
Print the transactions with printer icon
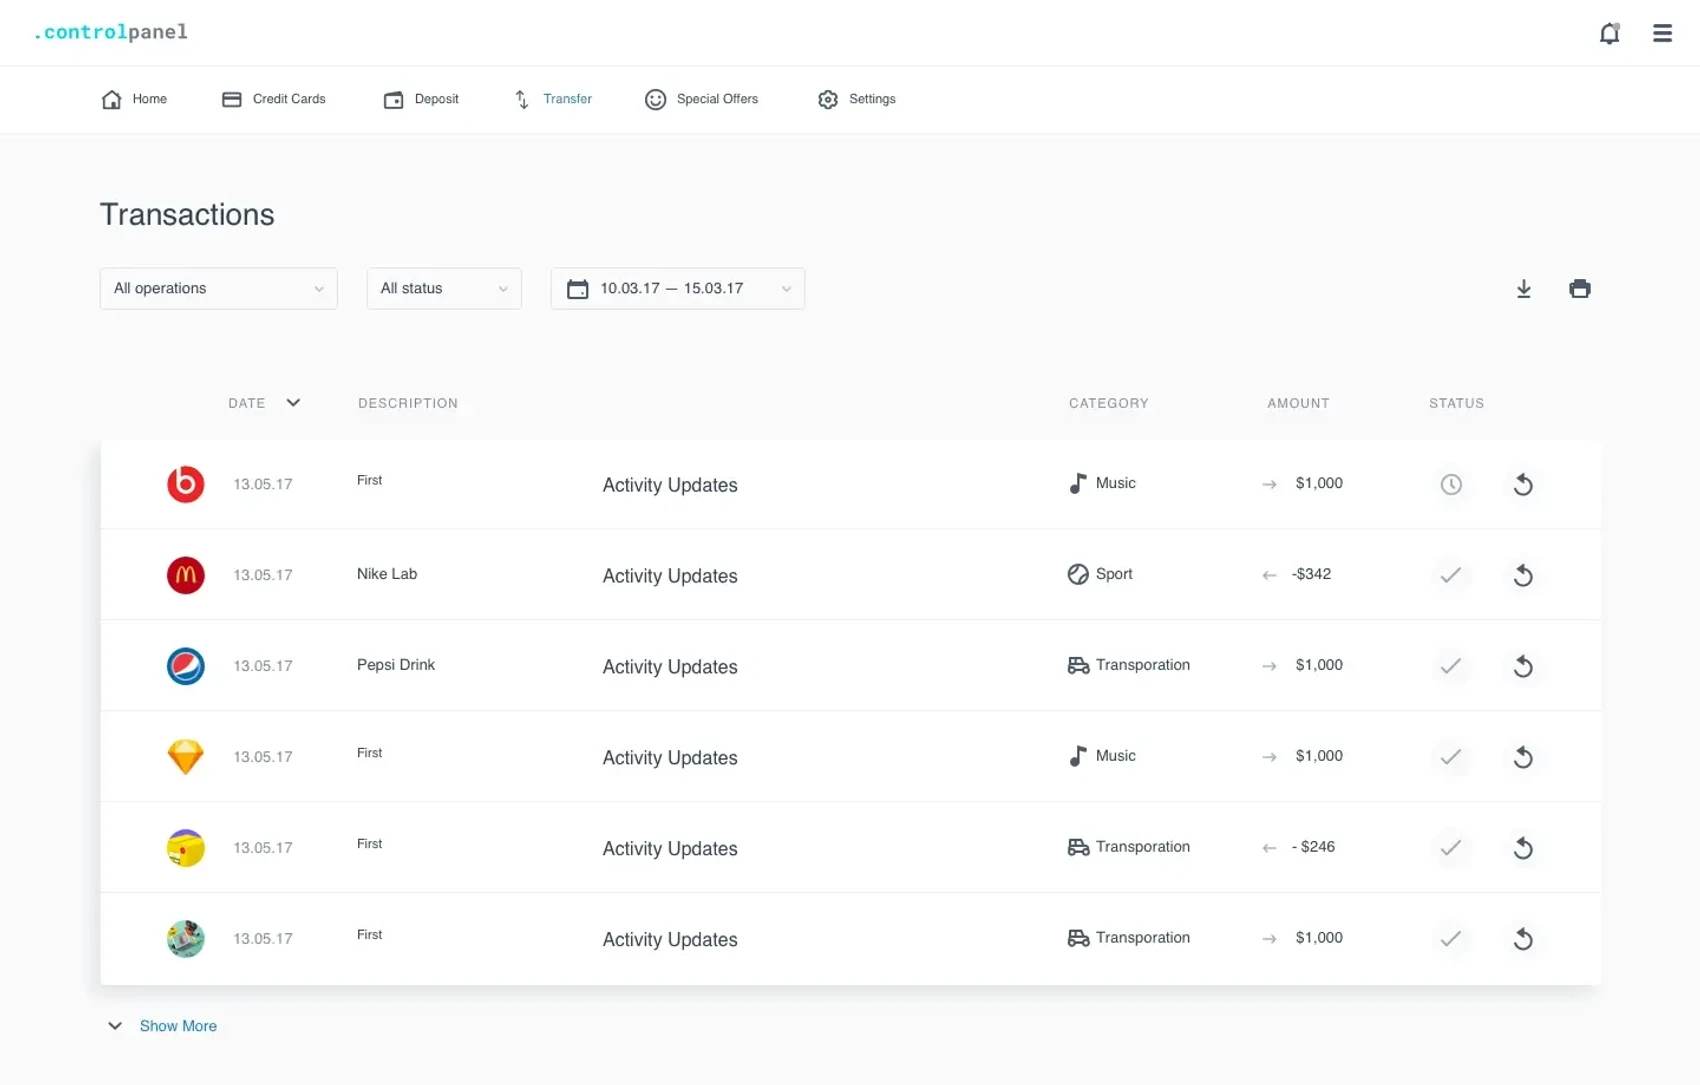(x=1579, y=289)
